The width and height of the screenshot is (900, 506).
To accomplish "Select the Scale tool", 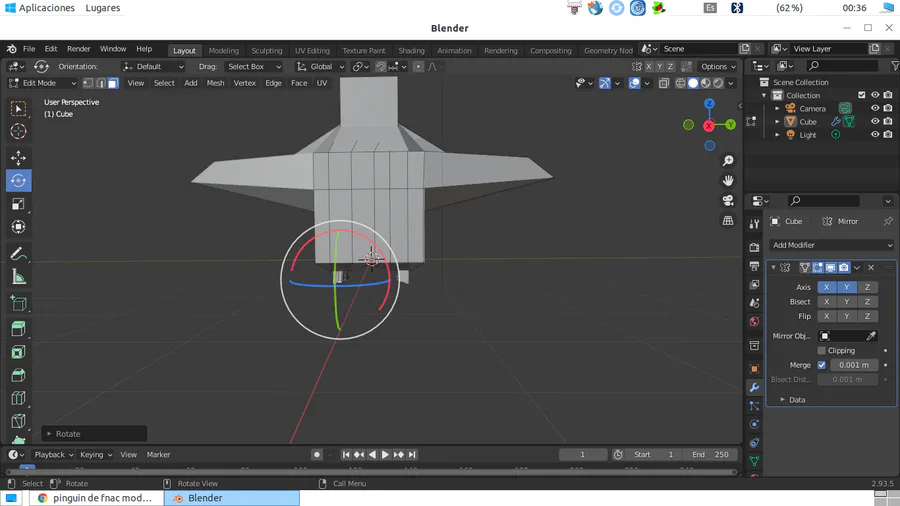I will click(18, 204).
